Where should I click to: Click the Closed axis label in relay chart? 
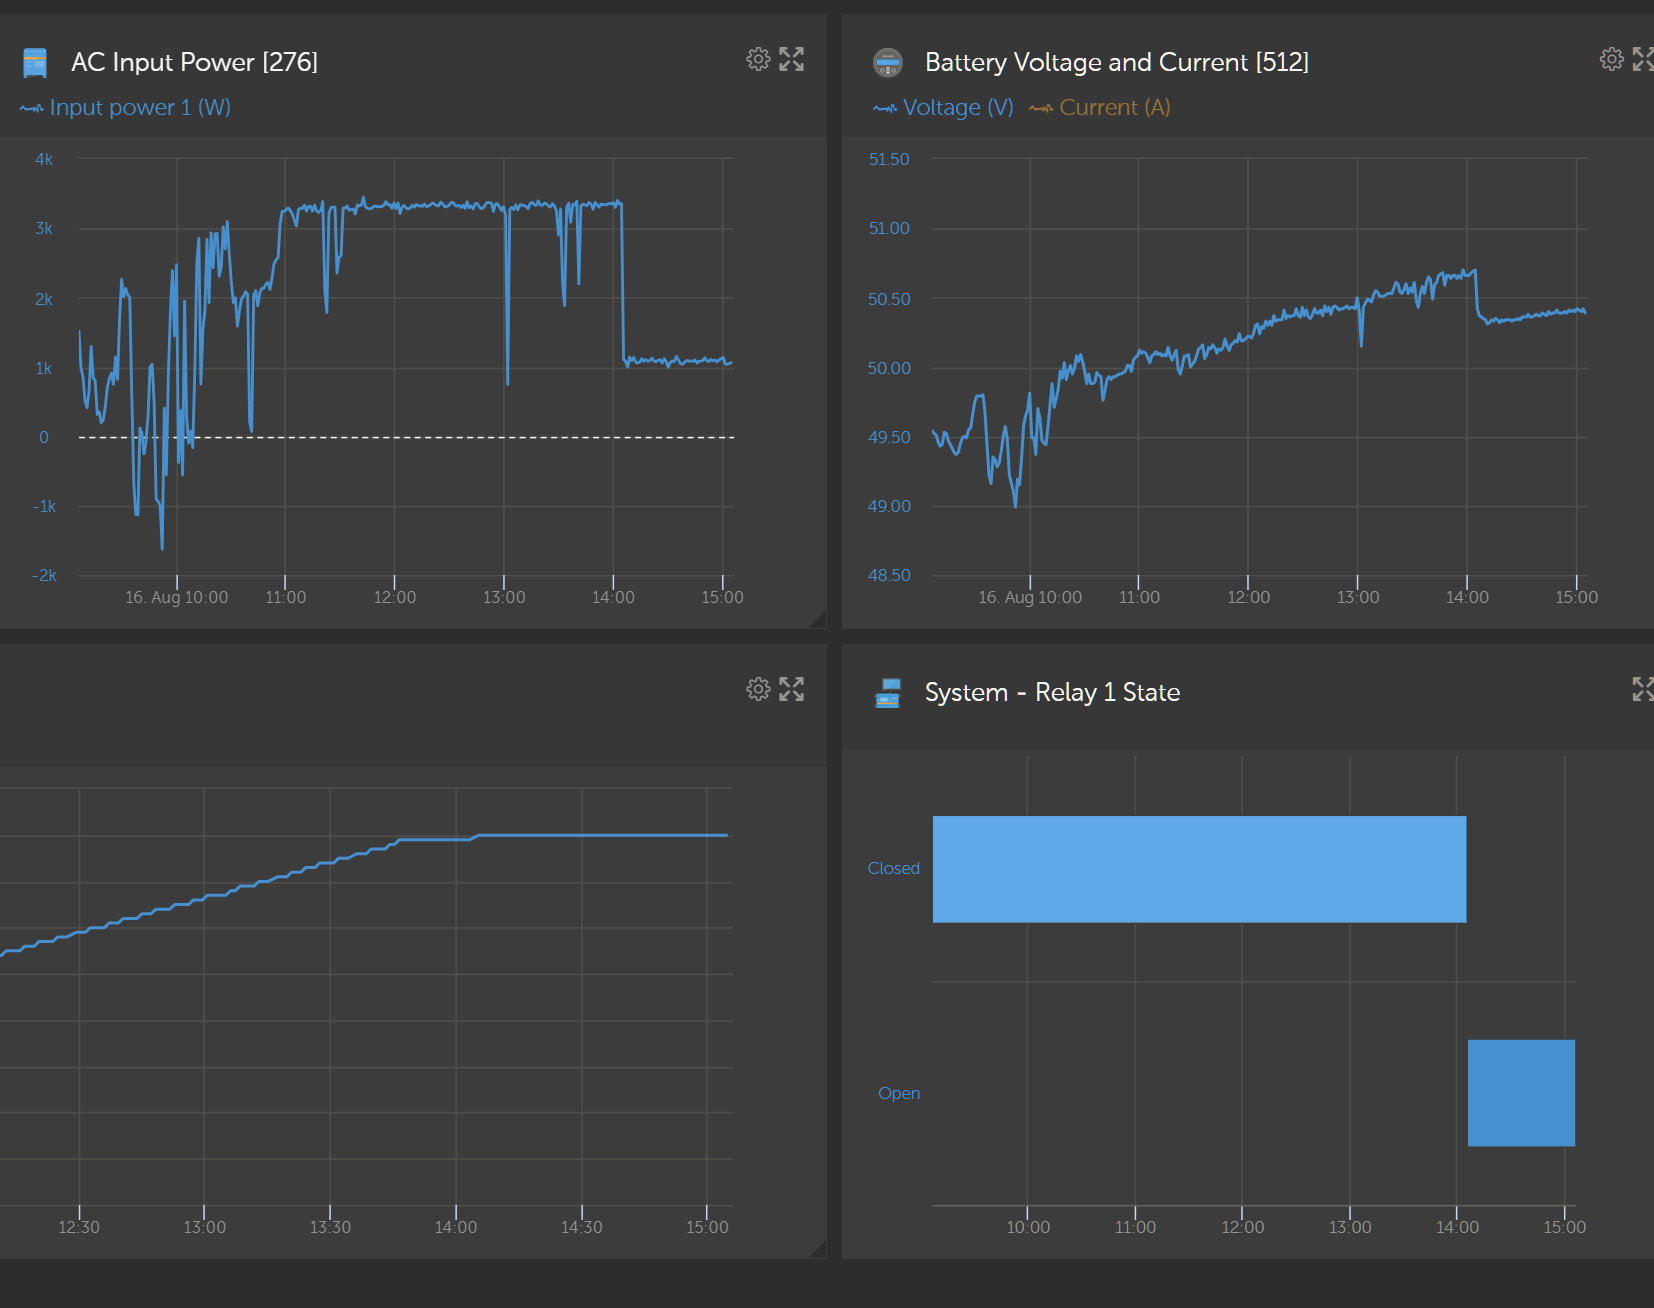(x=893, y=869)
